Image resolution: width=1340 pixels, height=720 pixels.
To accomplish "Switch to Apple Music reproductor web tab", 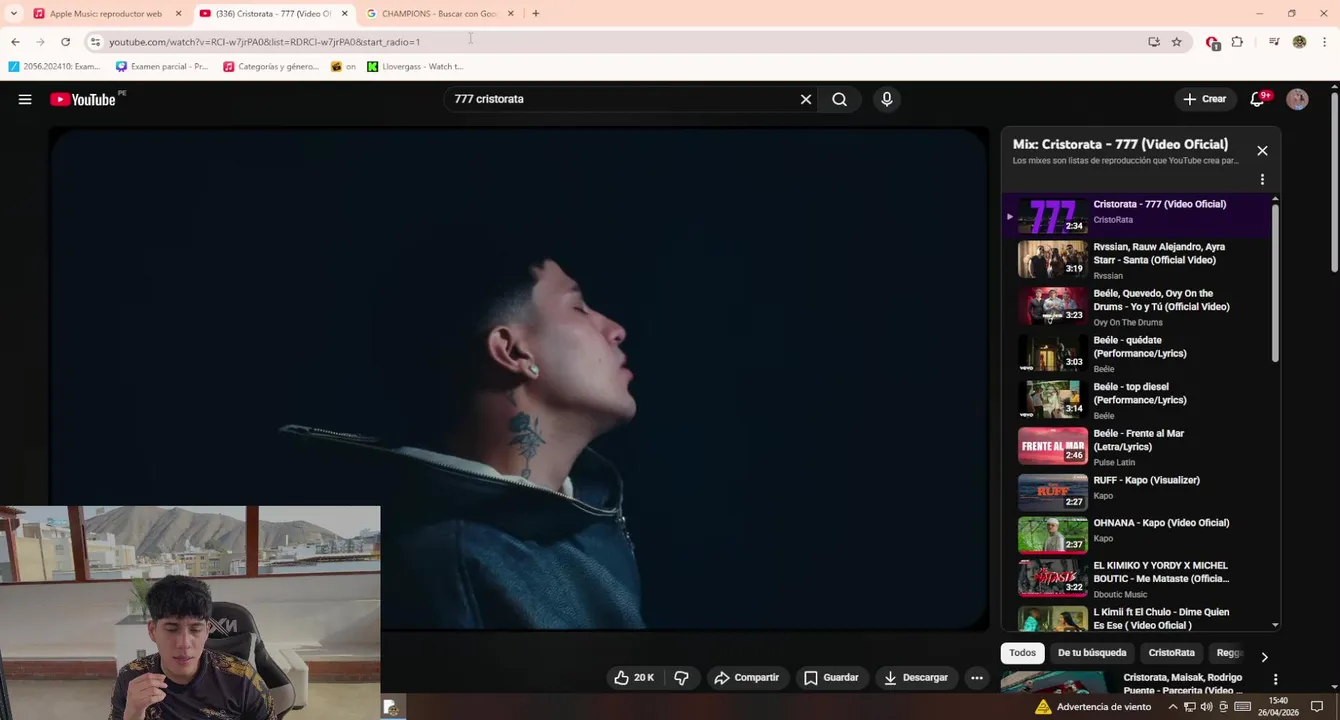I will (x=105, y=14).
